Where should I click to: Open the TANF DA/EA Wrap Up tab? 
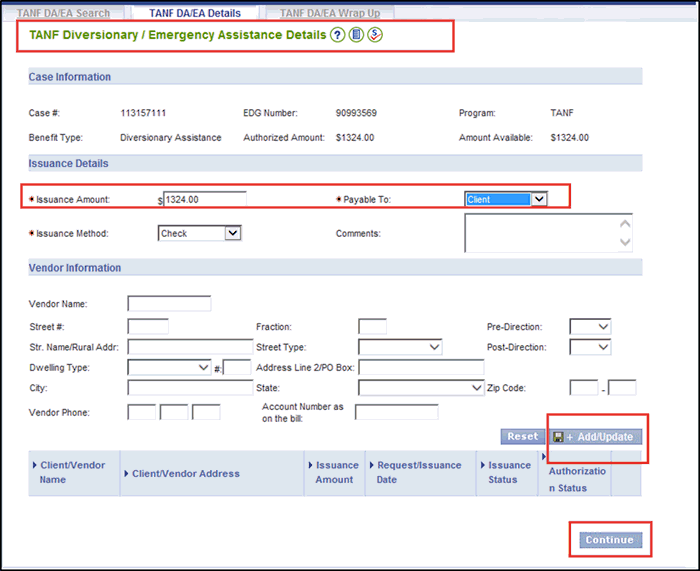pyautogui.click(x=330, y=13)
